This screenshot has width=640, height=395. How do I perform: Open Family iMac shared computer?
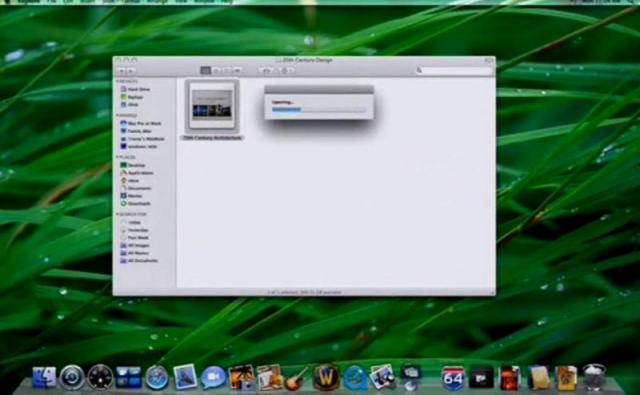click(x=136, y=131)
